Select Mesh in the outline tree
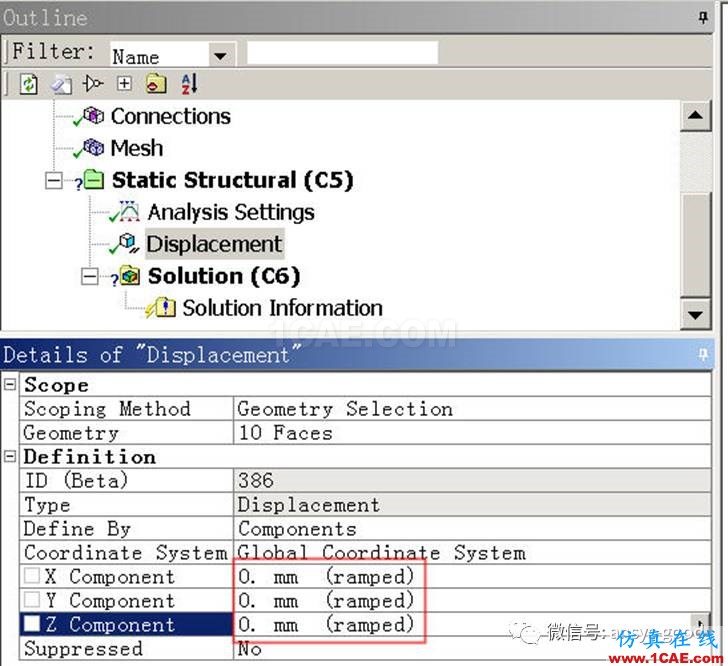The height and width of the screenshot is (666, 728). pos(136,148)
